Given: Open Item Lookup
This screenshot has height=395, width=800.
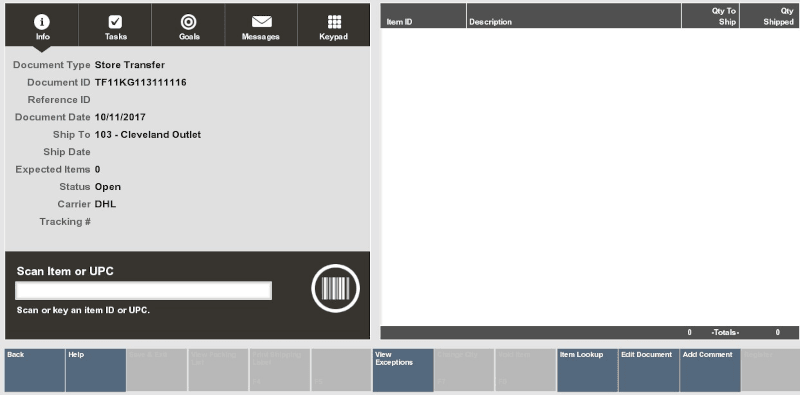Looking at the screenshot, I should pos(587,371).
